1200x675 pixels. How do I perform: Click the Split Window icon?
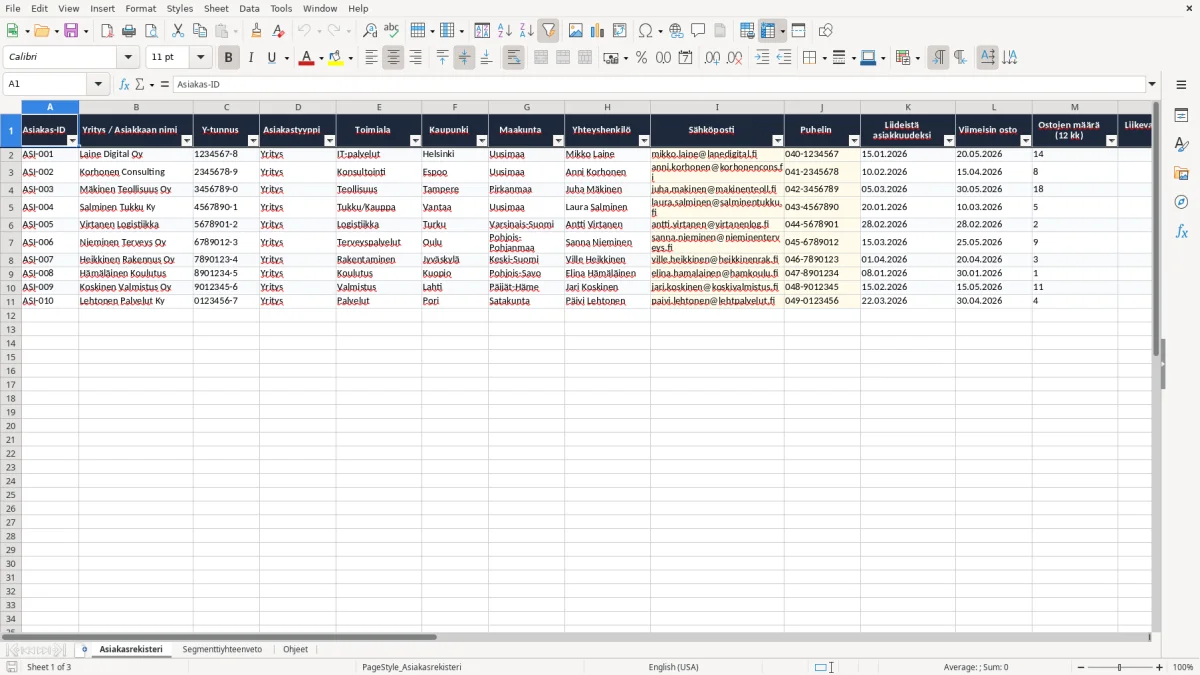click(x=798, y=31)
